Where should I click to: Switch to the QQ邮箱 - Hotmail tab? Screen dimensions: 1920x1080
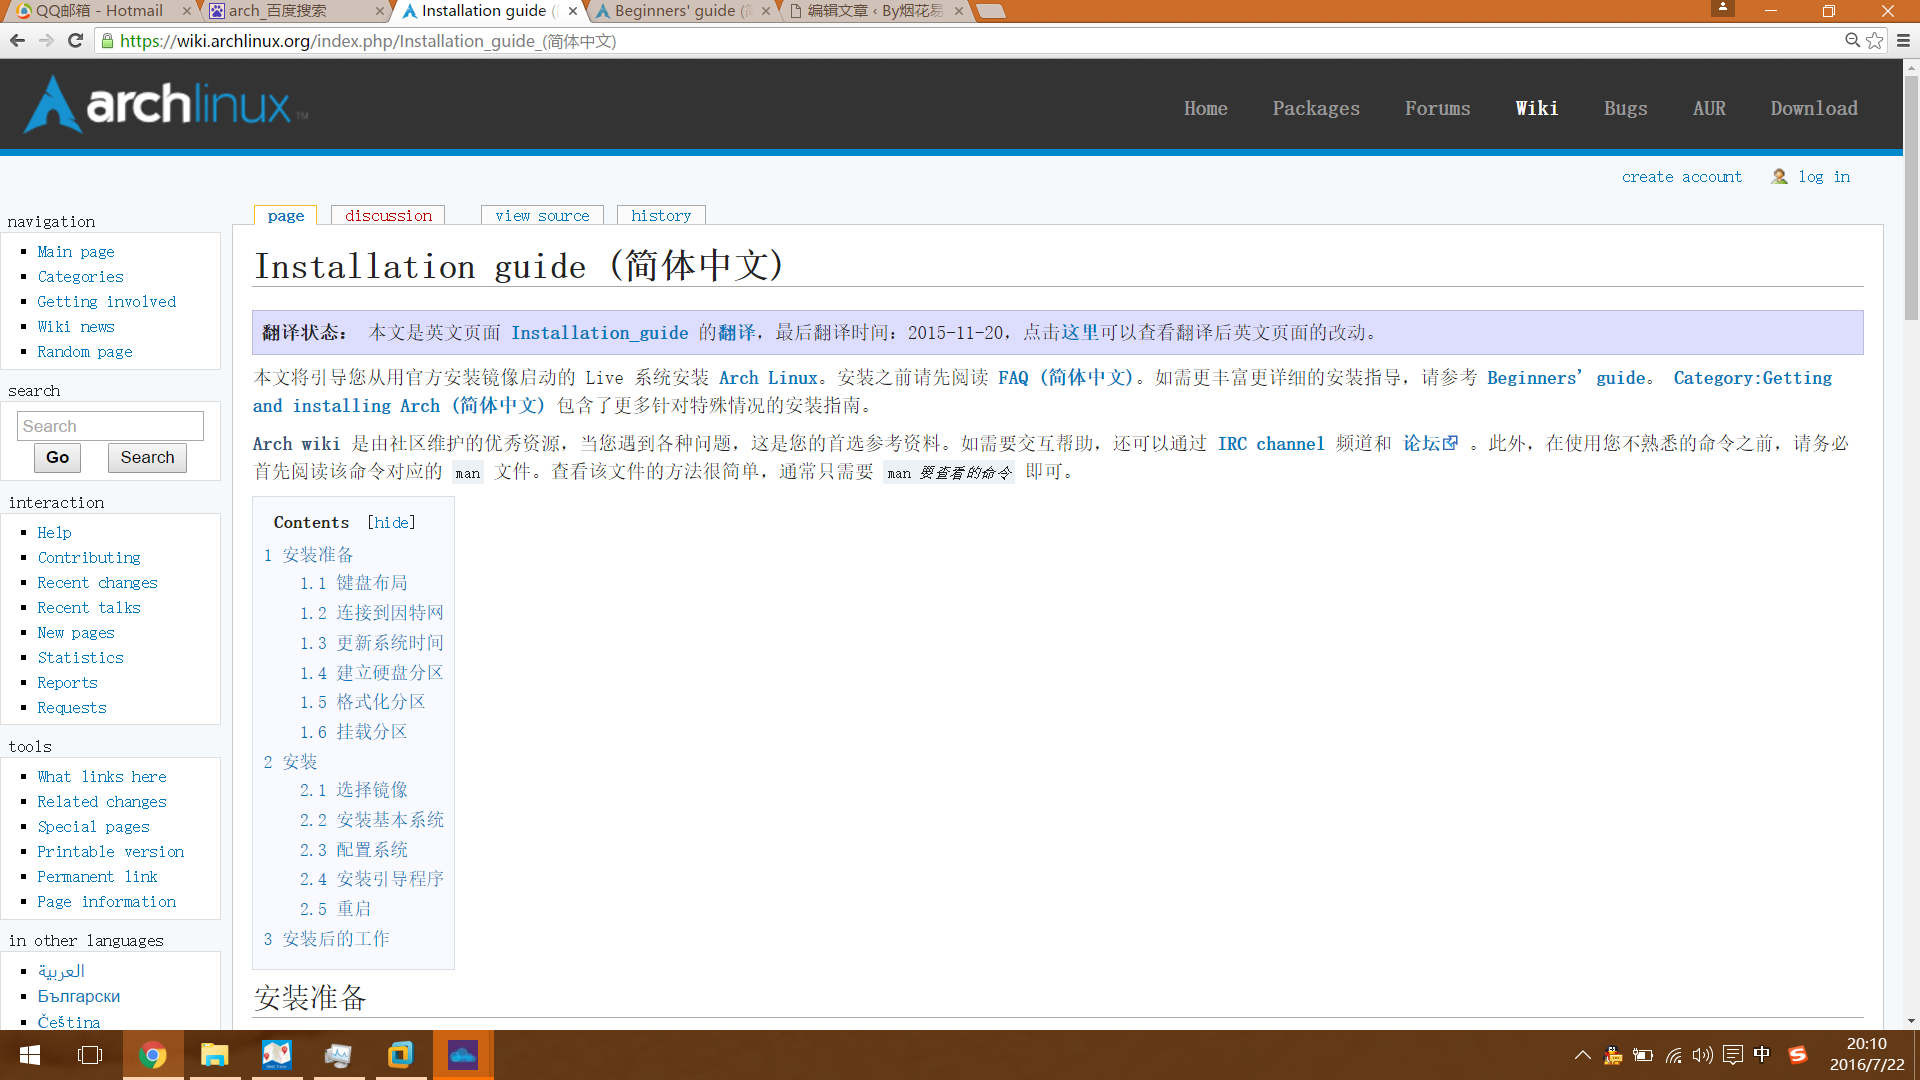point(99,11)
